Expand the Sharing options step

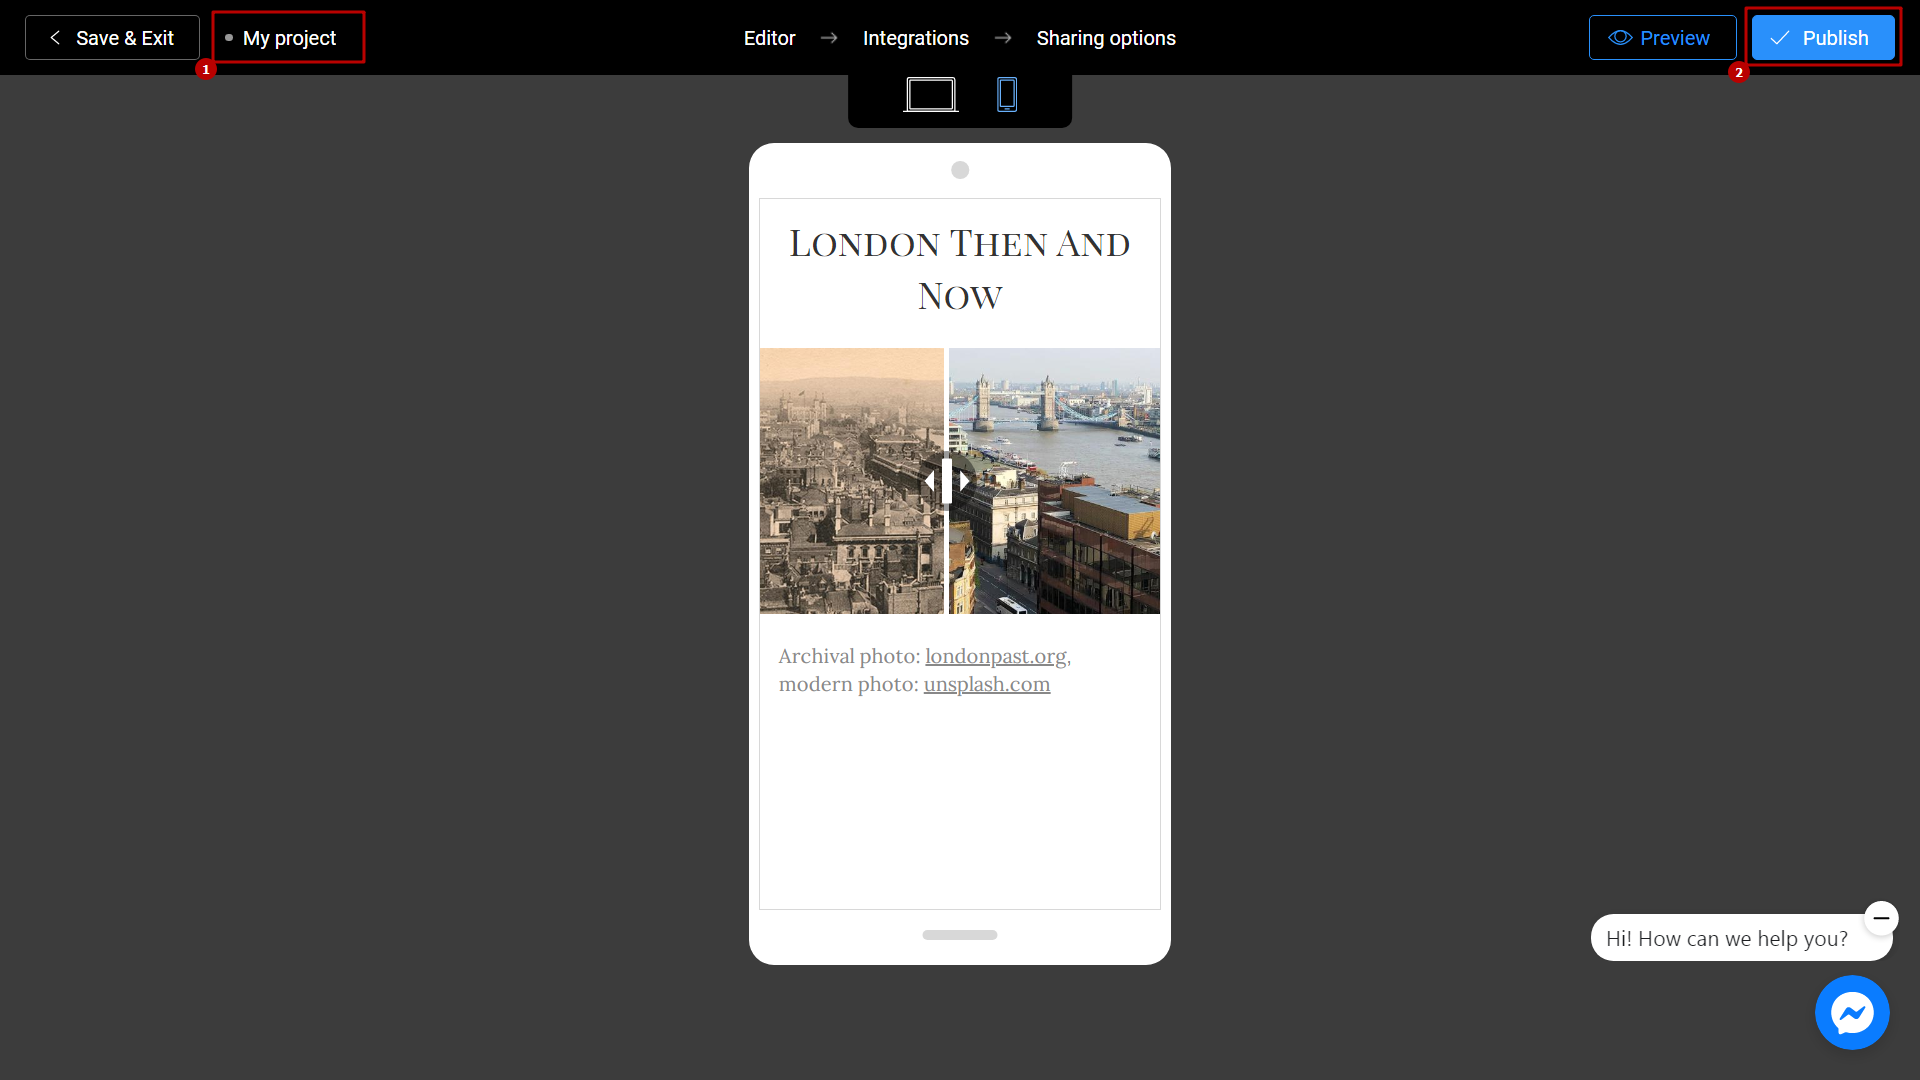click(1105, 37)
